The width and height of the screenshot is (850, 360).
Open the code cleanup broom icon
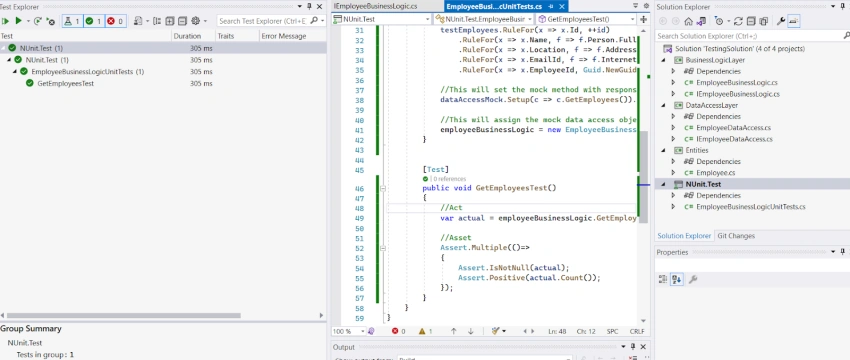[495, 331]
